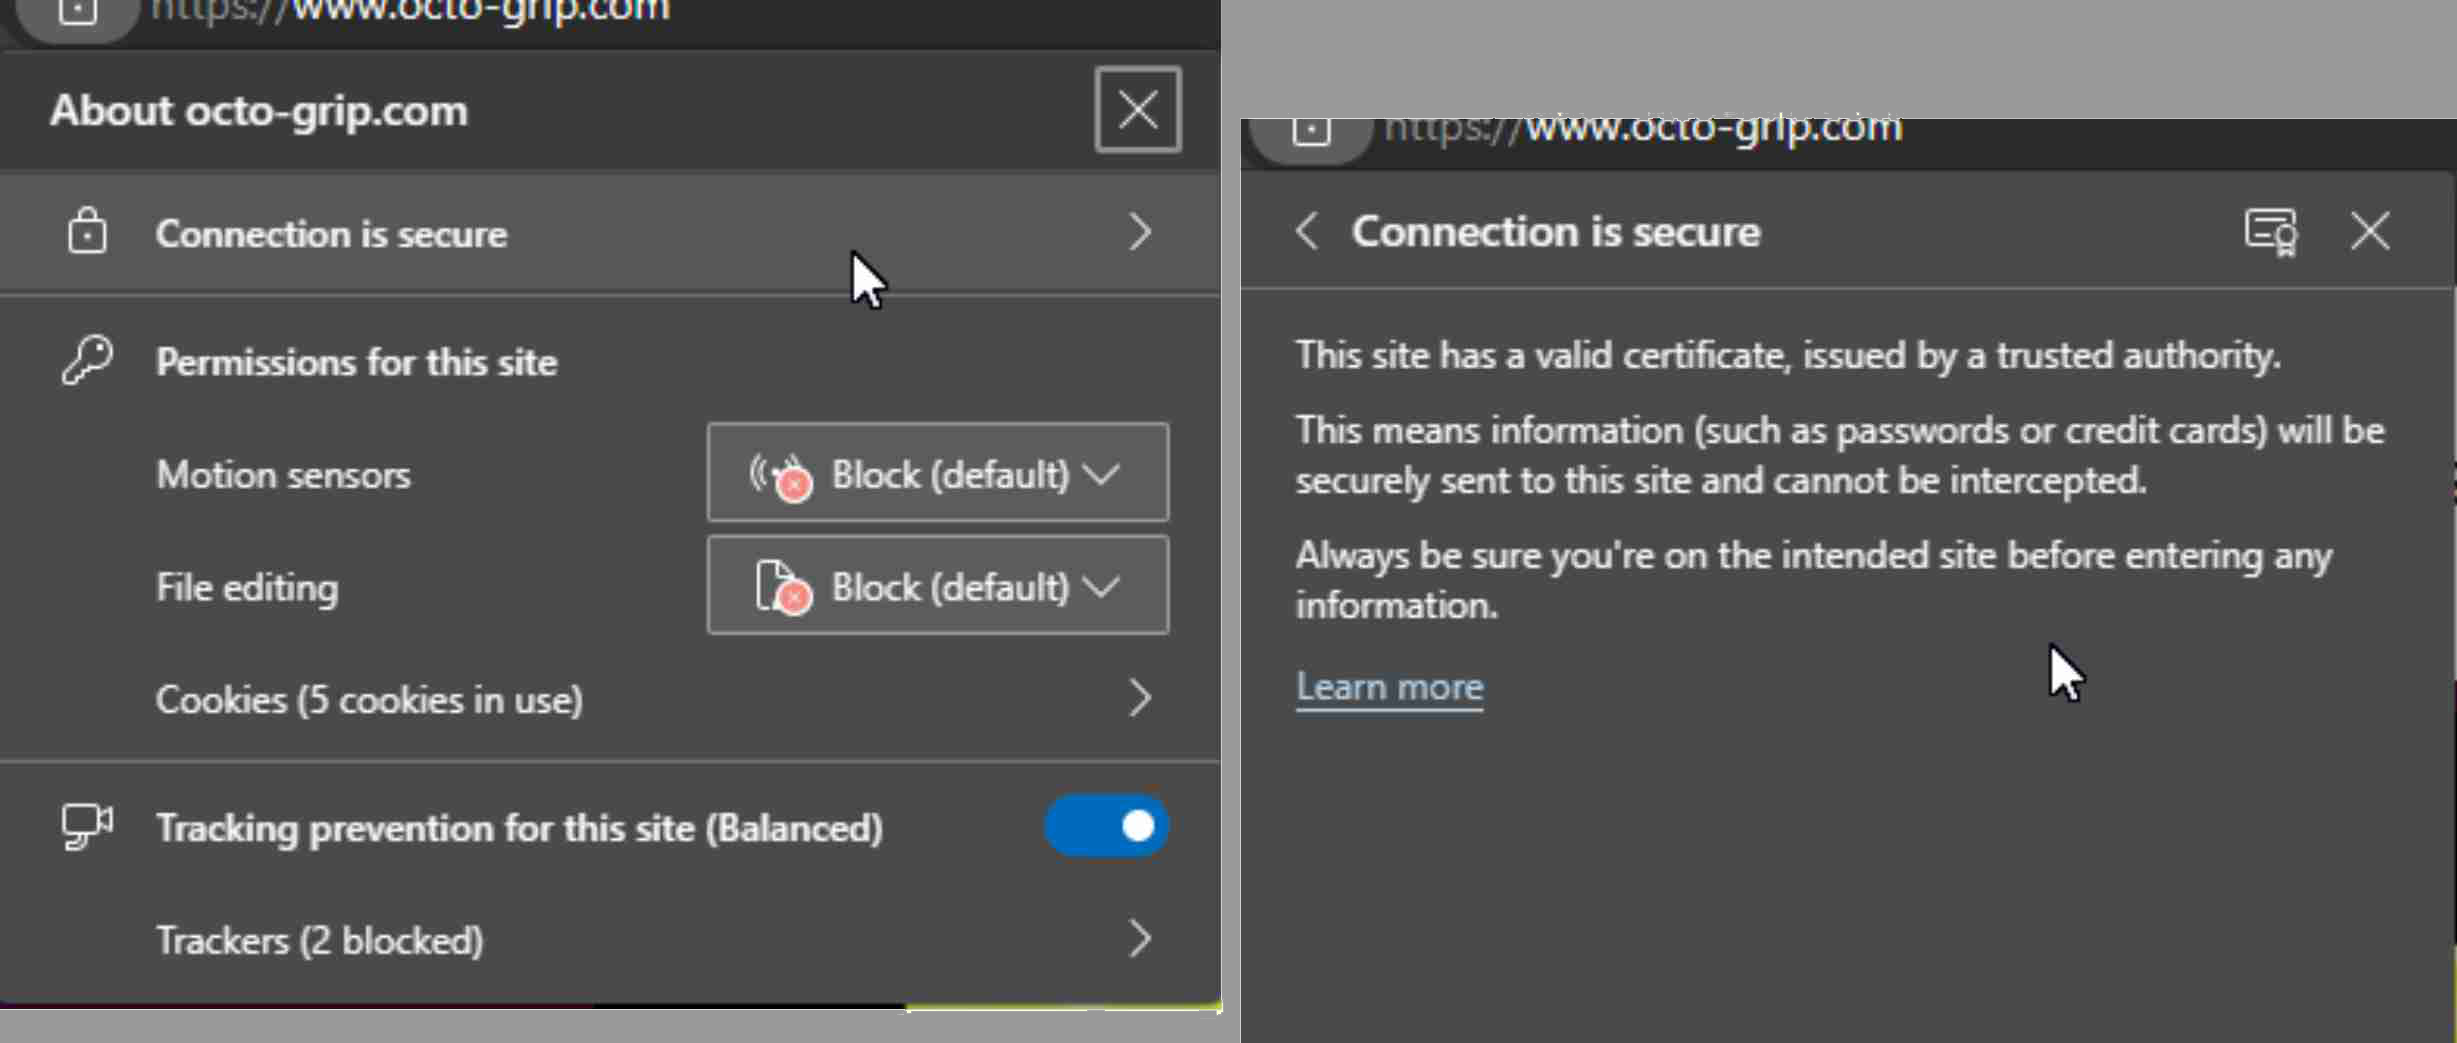Select the key icon for site permissions
2457x1043 pixels.
pos(86,360)
